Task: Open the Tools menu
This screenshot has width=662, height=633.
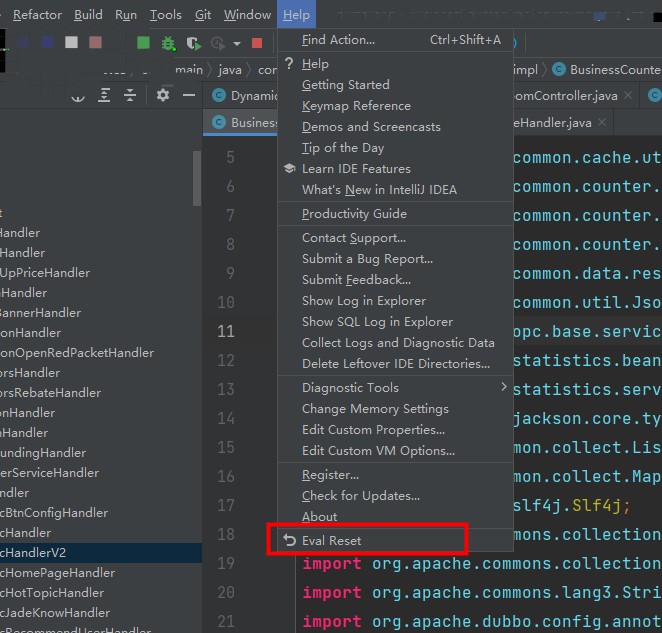Action: pos(166,15)
